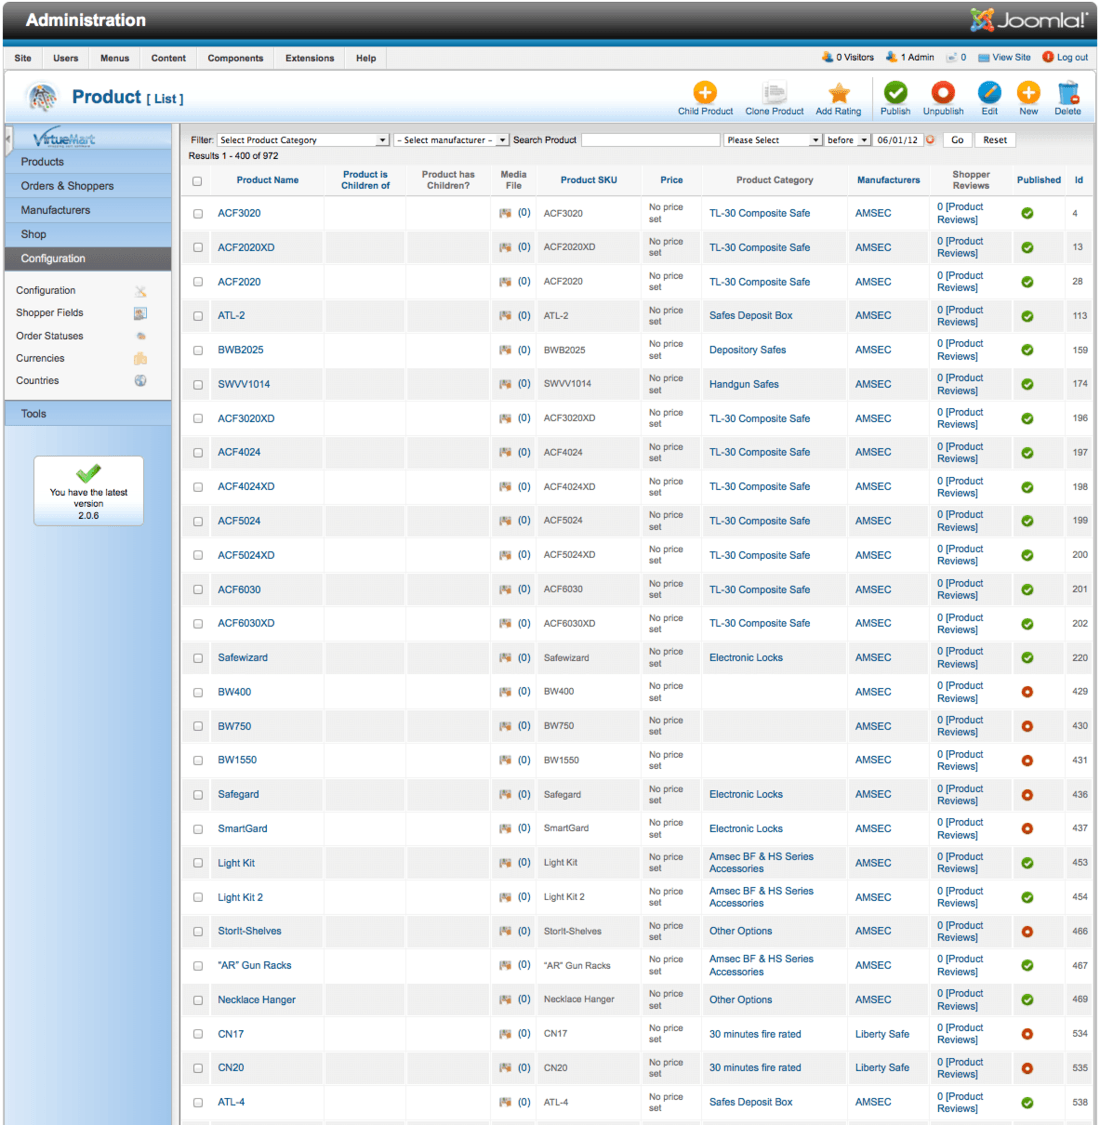Open the media file icon for ACF3020
The image size is (1100, 1125).
pos(505,213)
